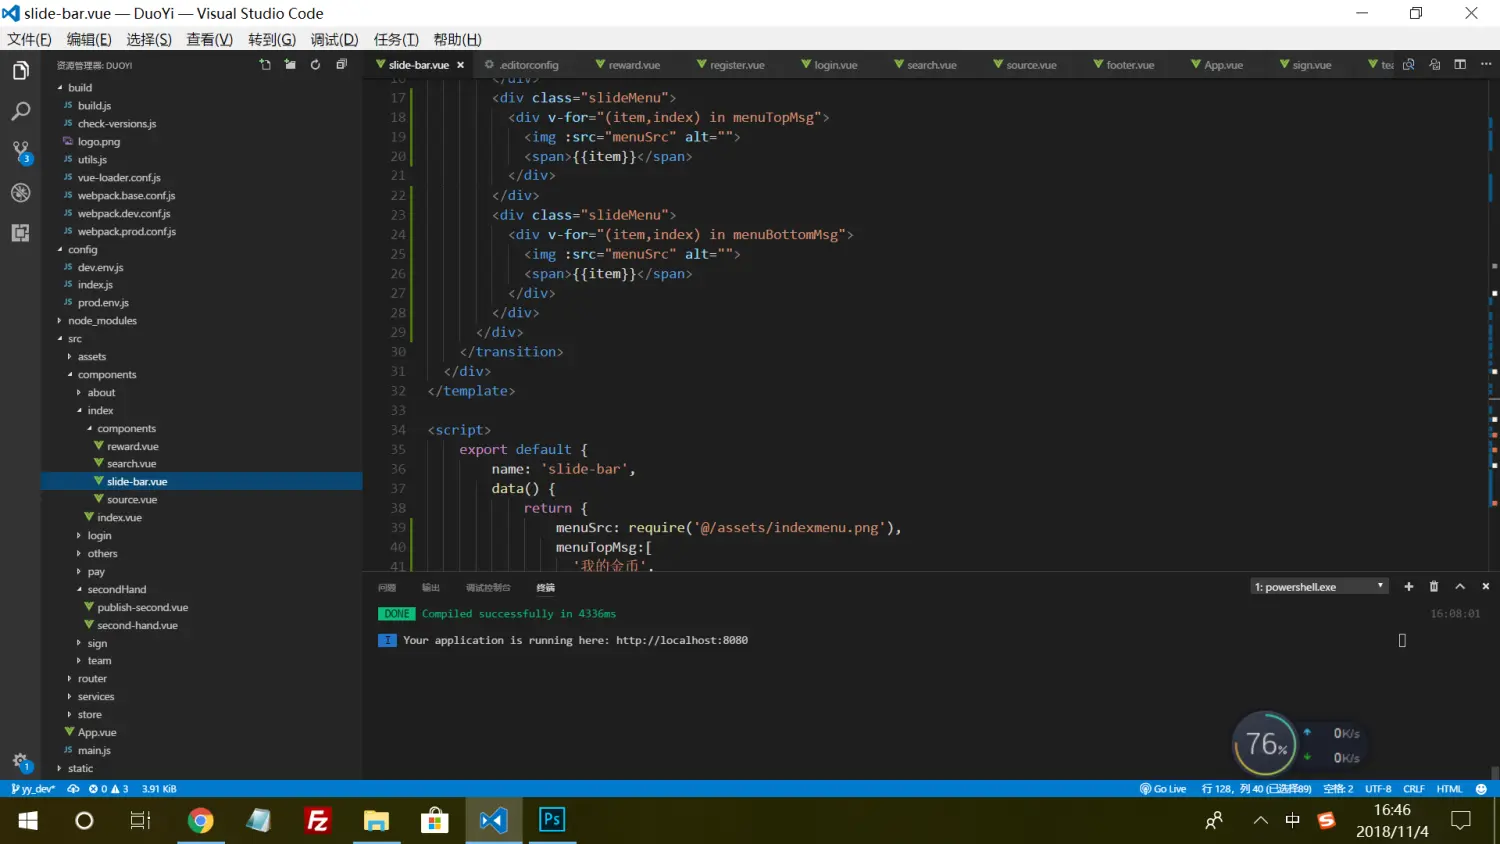Viewport: 1500px width, 844px height.
Task: Open the Extensions view in activity bar
Action: point(20,233)
